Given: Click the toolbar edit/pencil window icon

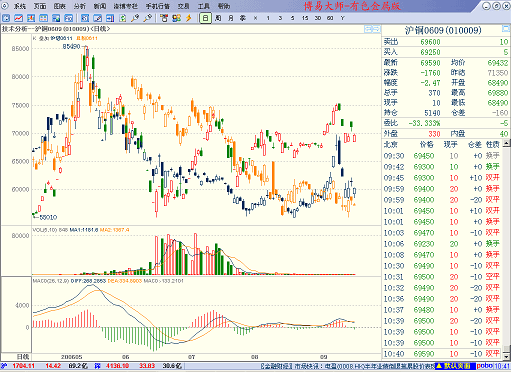Looking at the screenshot, I should 98,18.
